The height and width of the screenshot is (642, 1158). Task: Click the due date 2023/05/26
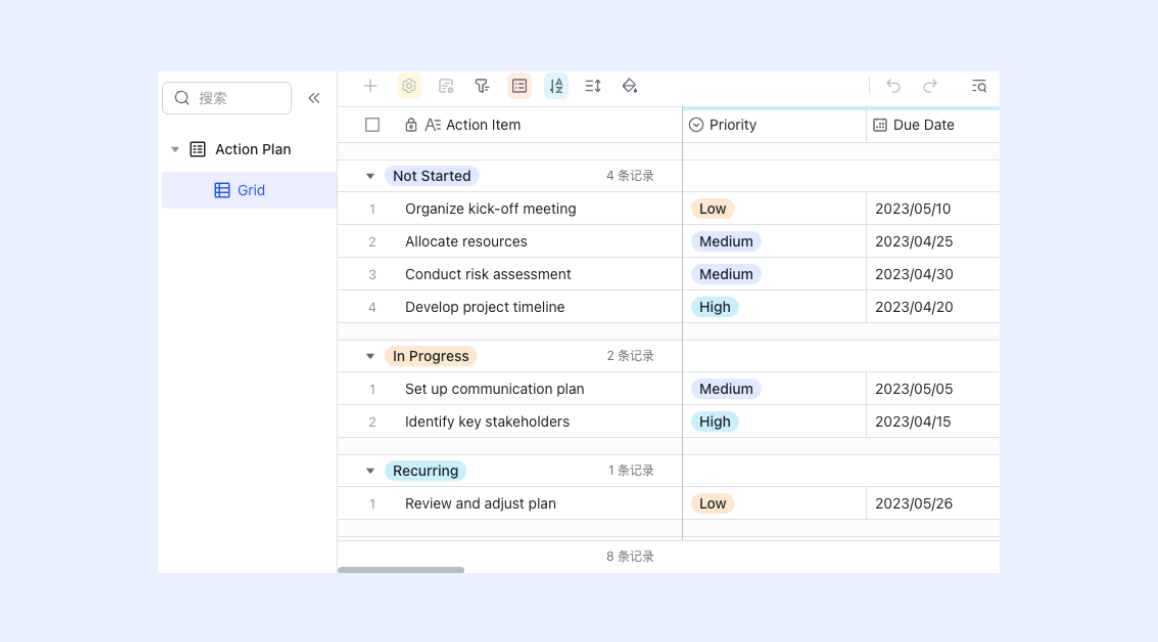(x=914, y=503)
